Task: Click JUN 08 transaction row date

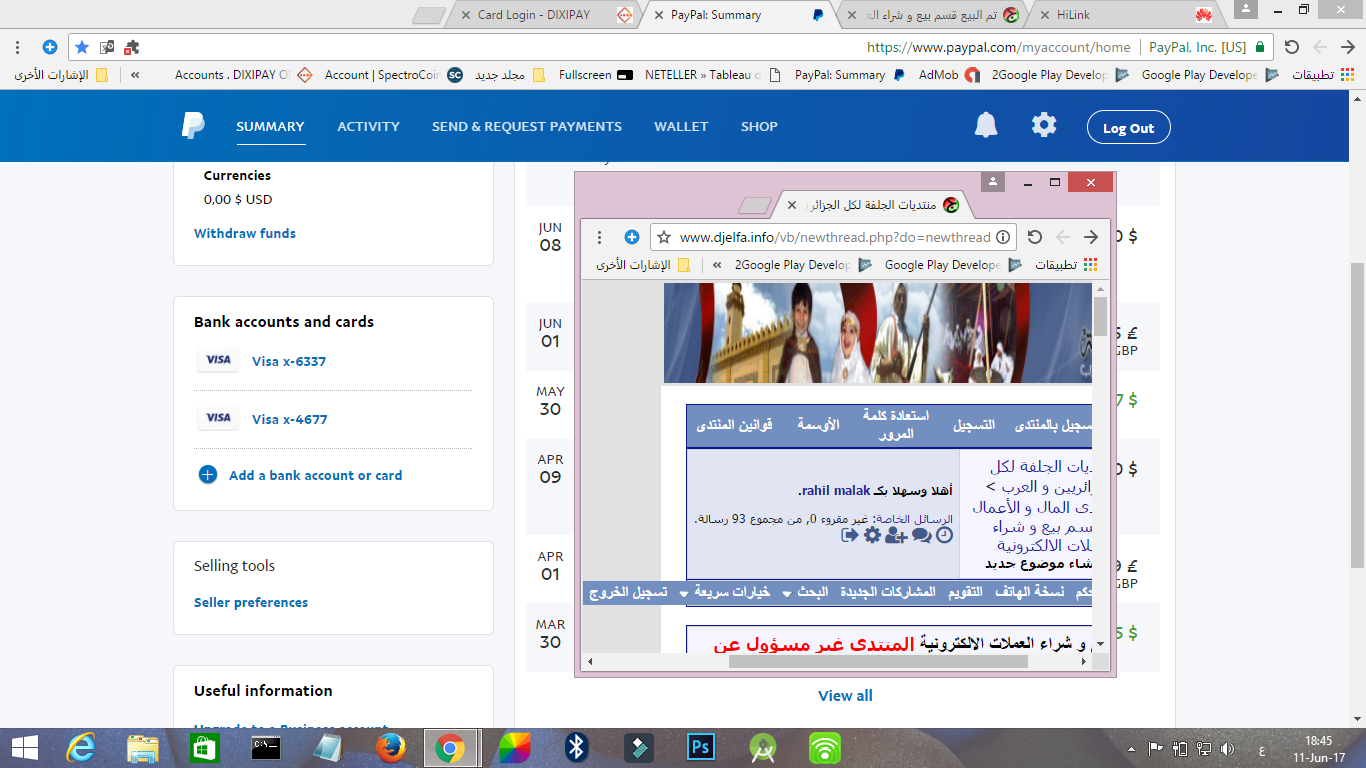Action: click(551, 237)
